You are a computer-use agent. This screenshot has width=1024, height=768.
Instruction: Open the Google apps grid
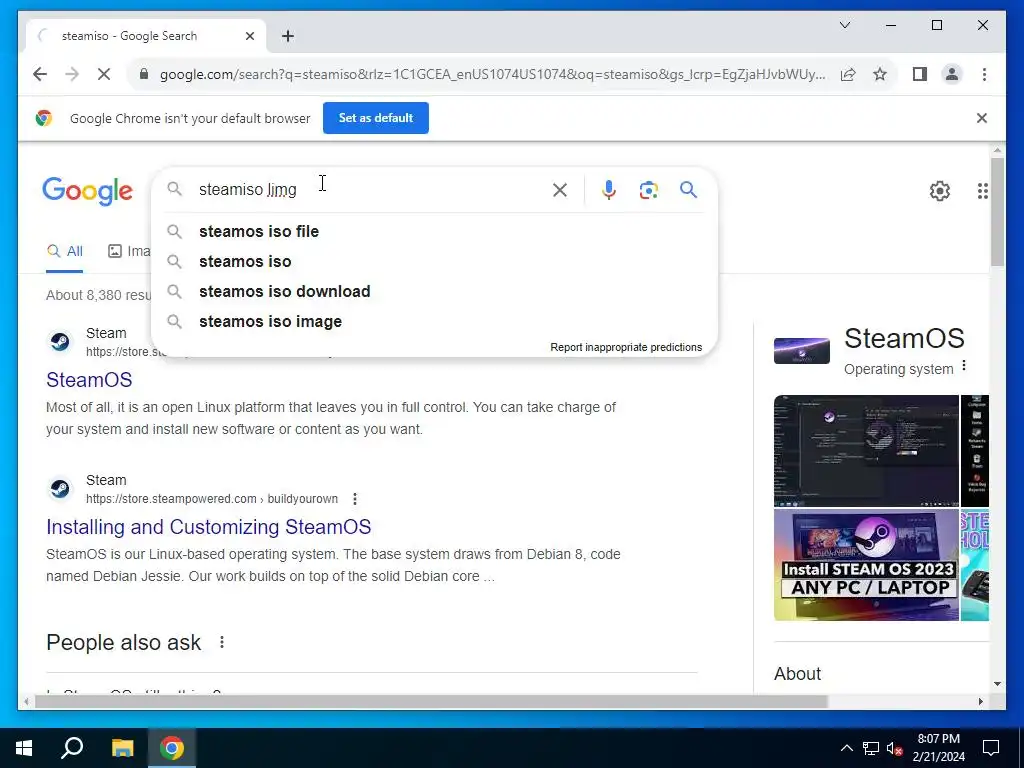982,191
